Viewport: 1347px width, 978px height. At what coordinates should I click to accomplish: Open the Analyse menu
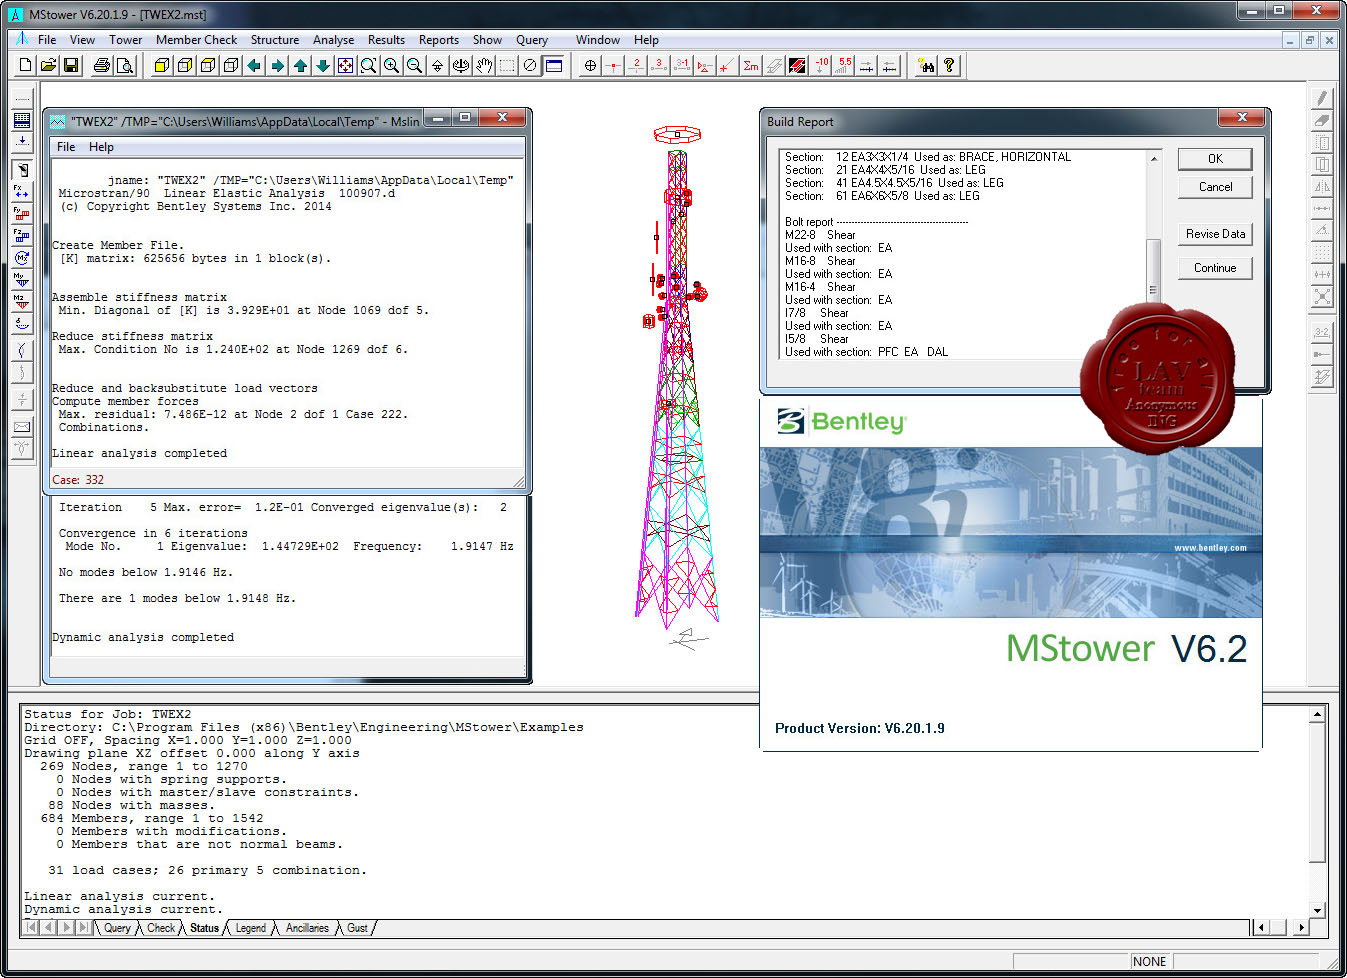(333, 40)
